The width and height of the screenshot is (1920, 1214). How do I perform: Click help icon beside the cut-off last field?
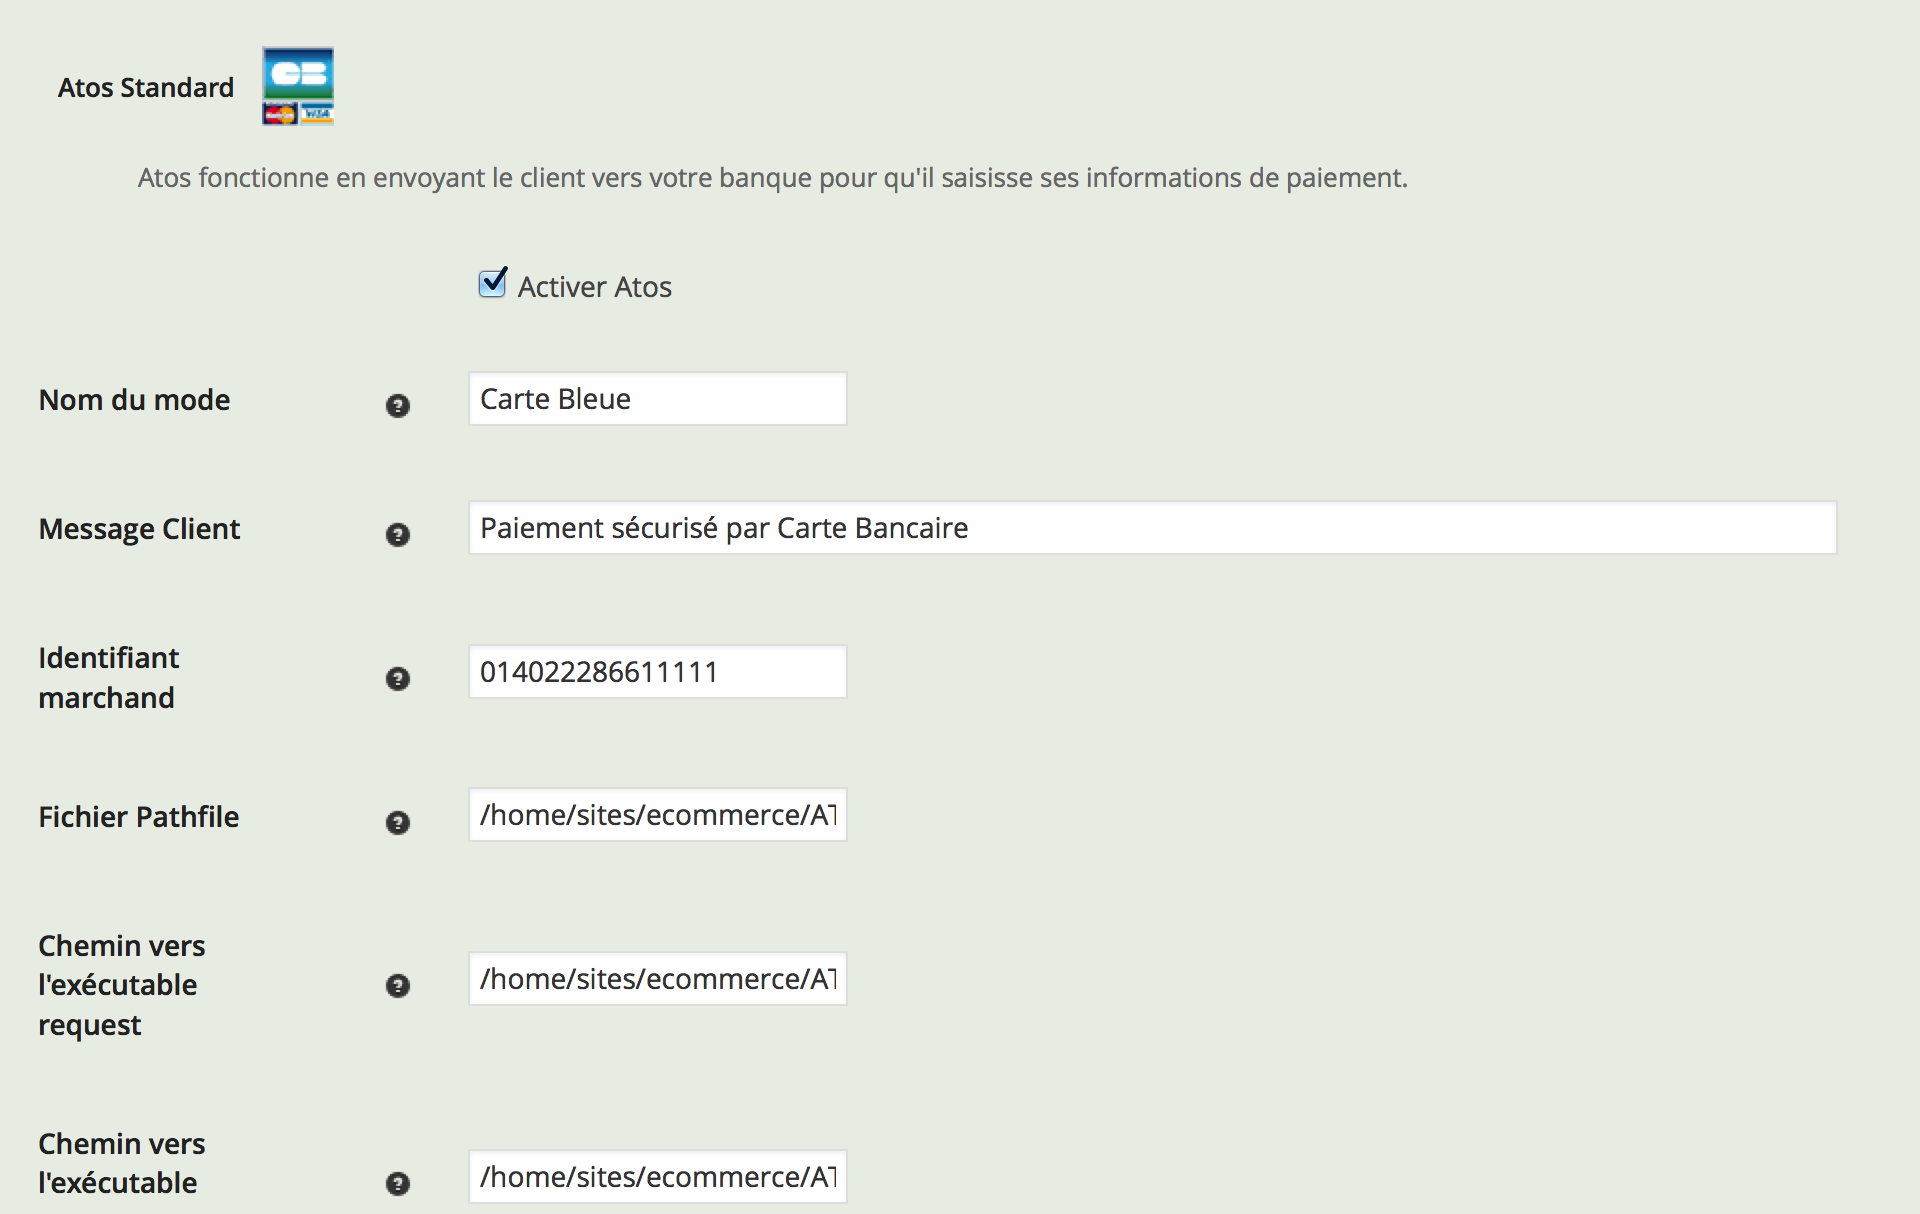[398, 1183]
